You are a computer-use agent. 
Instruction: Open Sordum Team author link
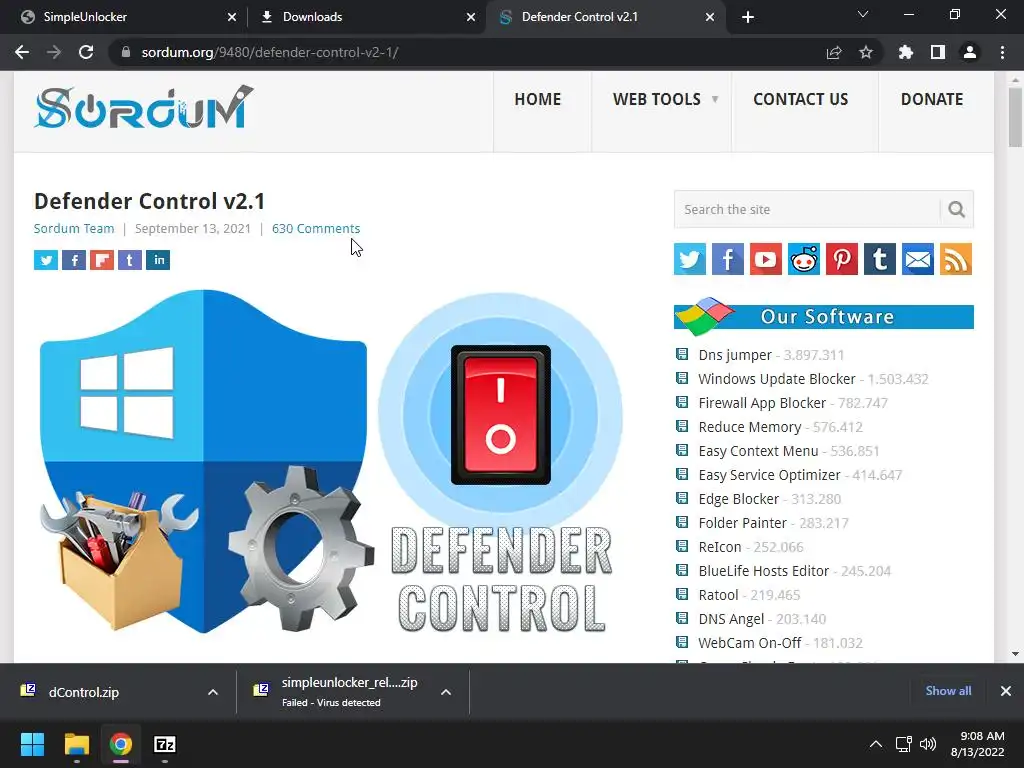click(x=74, y=229)
